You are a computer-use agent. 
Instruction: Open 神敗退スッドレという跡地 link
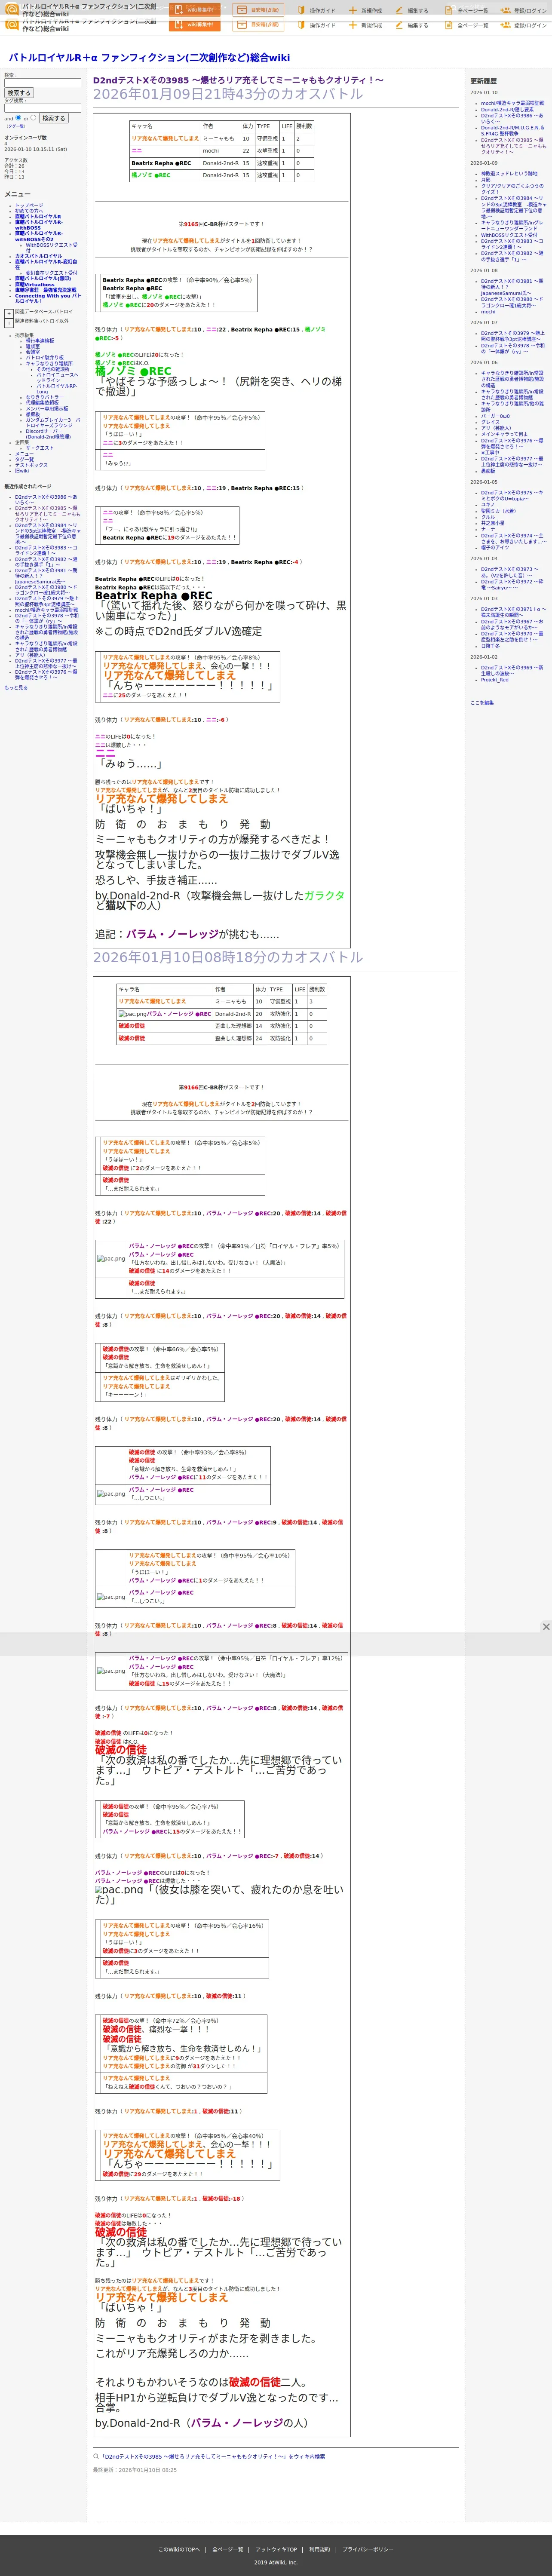(509, 174)
